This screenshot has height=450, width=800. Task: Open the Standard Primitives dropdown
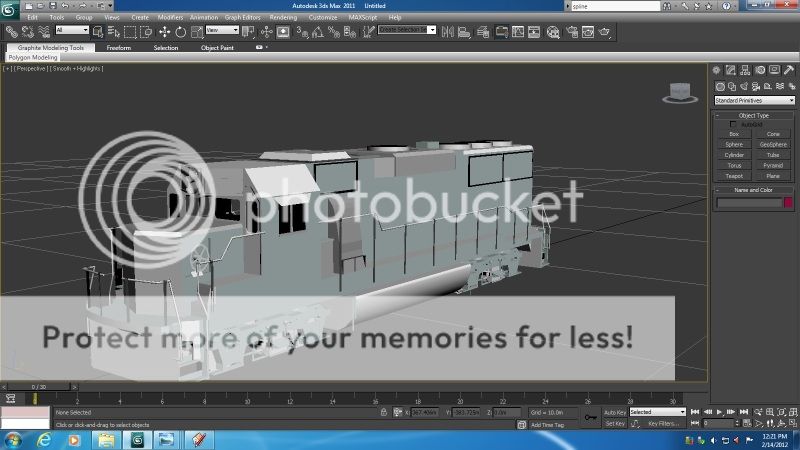[x=754, y=100]
